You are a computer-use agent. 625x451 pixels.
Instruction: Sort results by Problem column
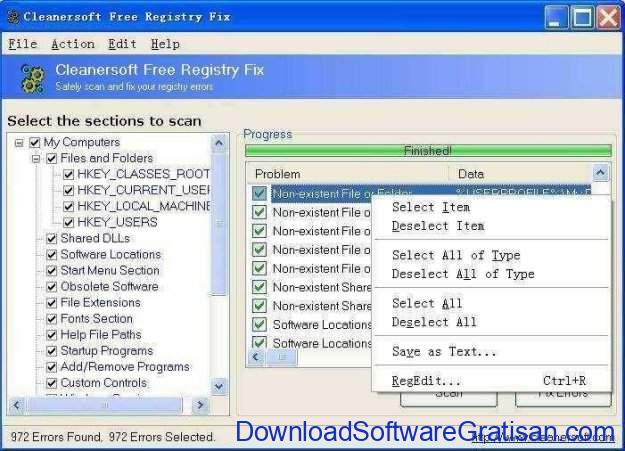pos(348,174)
